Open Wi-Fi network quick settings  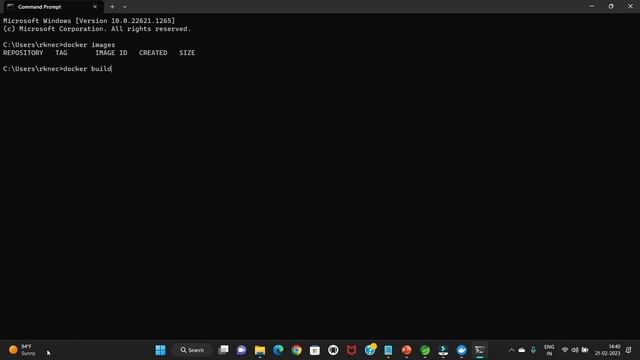tap(565, 350)
